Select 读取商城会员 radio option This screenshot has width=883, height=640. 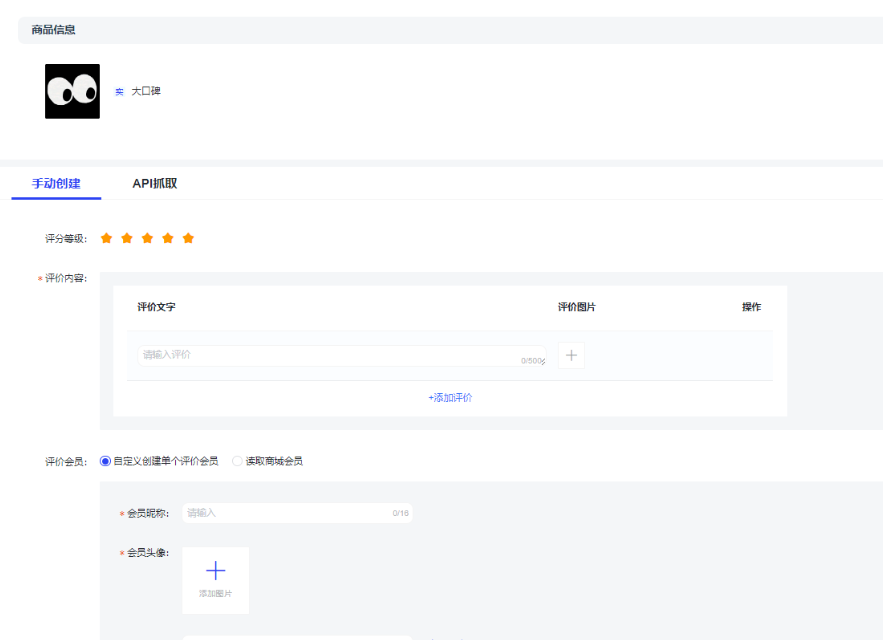[x=238, y=461]
